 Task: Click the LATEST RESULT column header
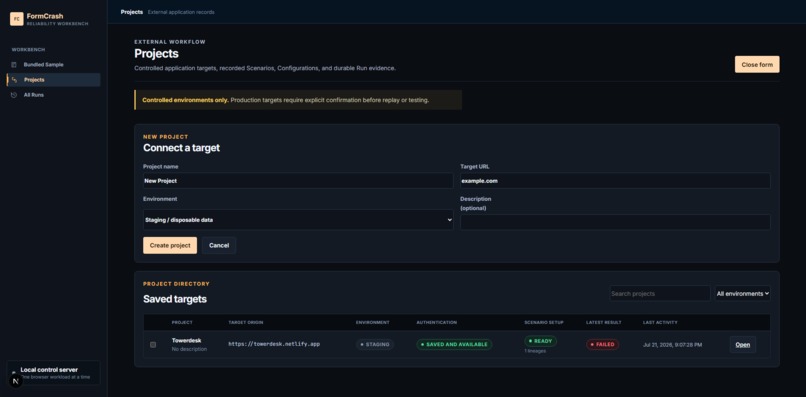[x=603, y=322]
